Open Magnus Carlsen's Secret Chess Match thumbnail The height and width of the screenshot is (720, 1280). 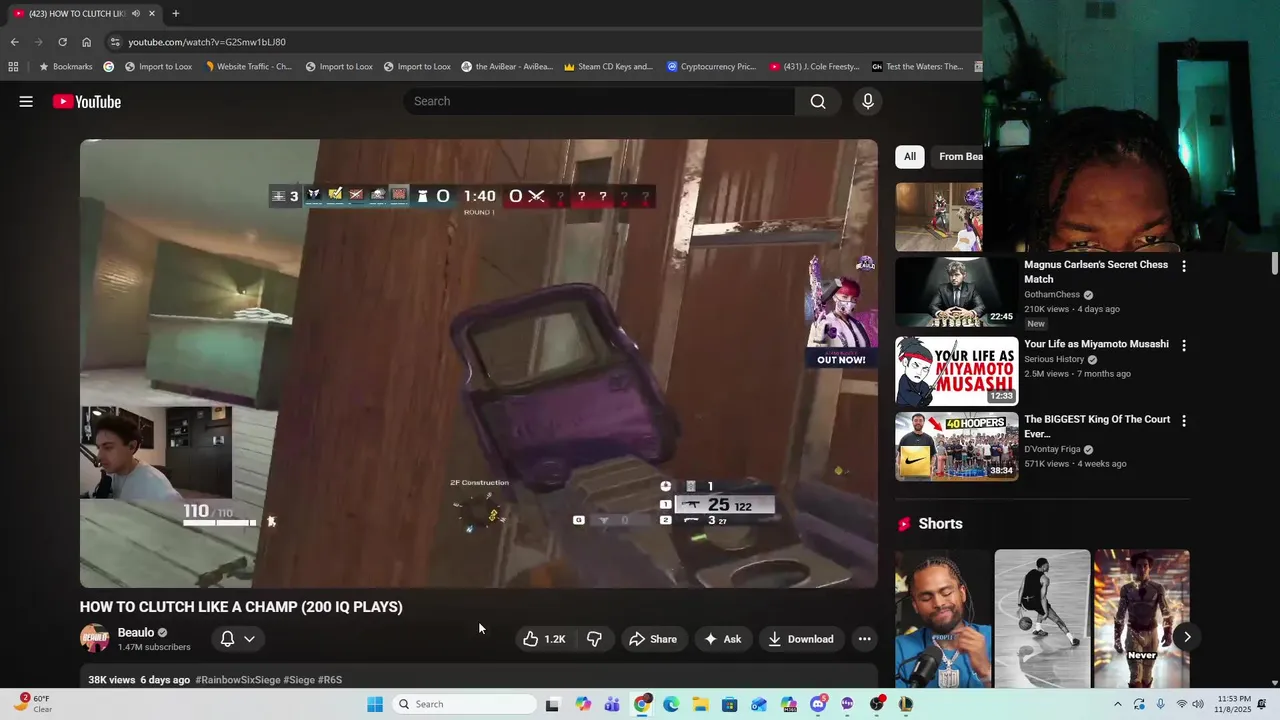coord(956,292)
